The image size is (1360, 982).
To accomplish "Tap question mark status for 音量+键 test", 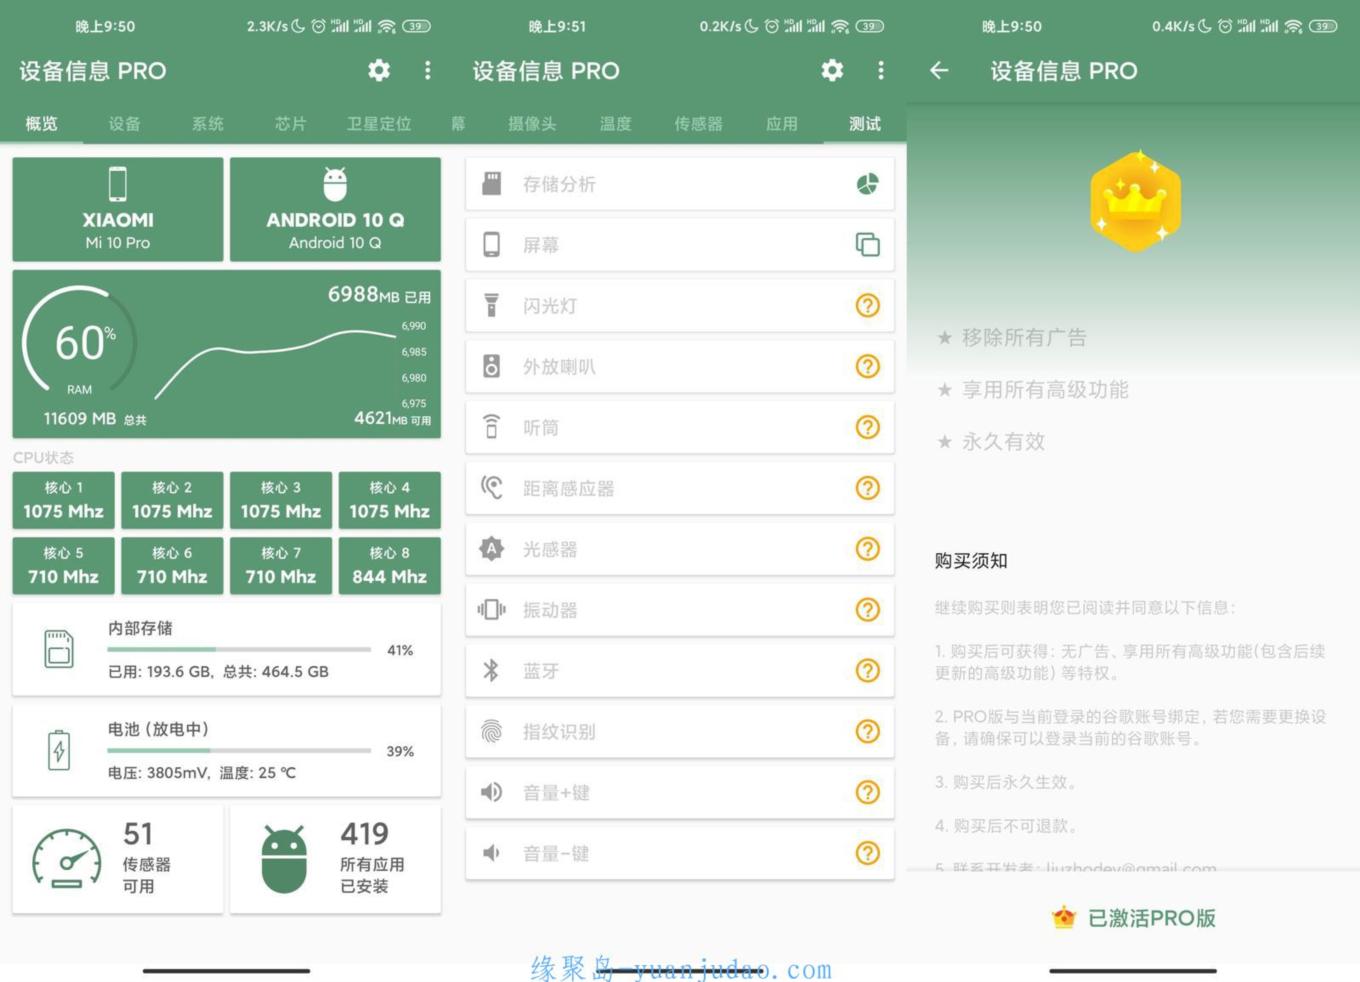I will tap(868, 793).
